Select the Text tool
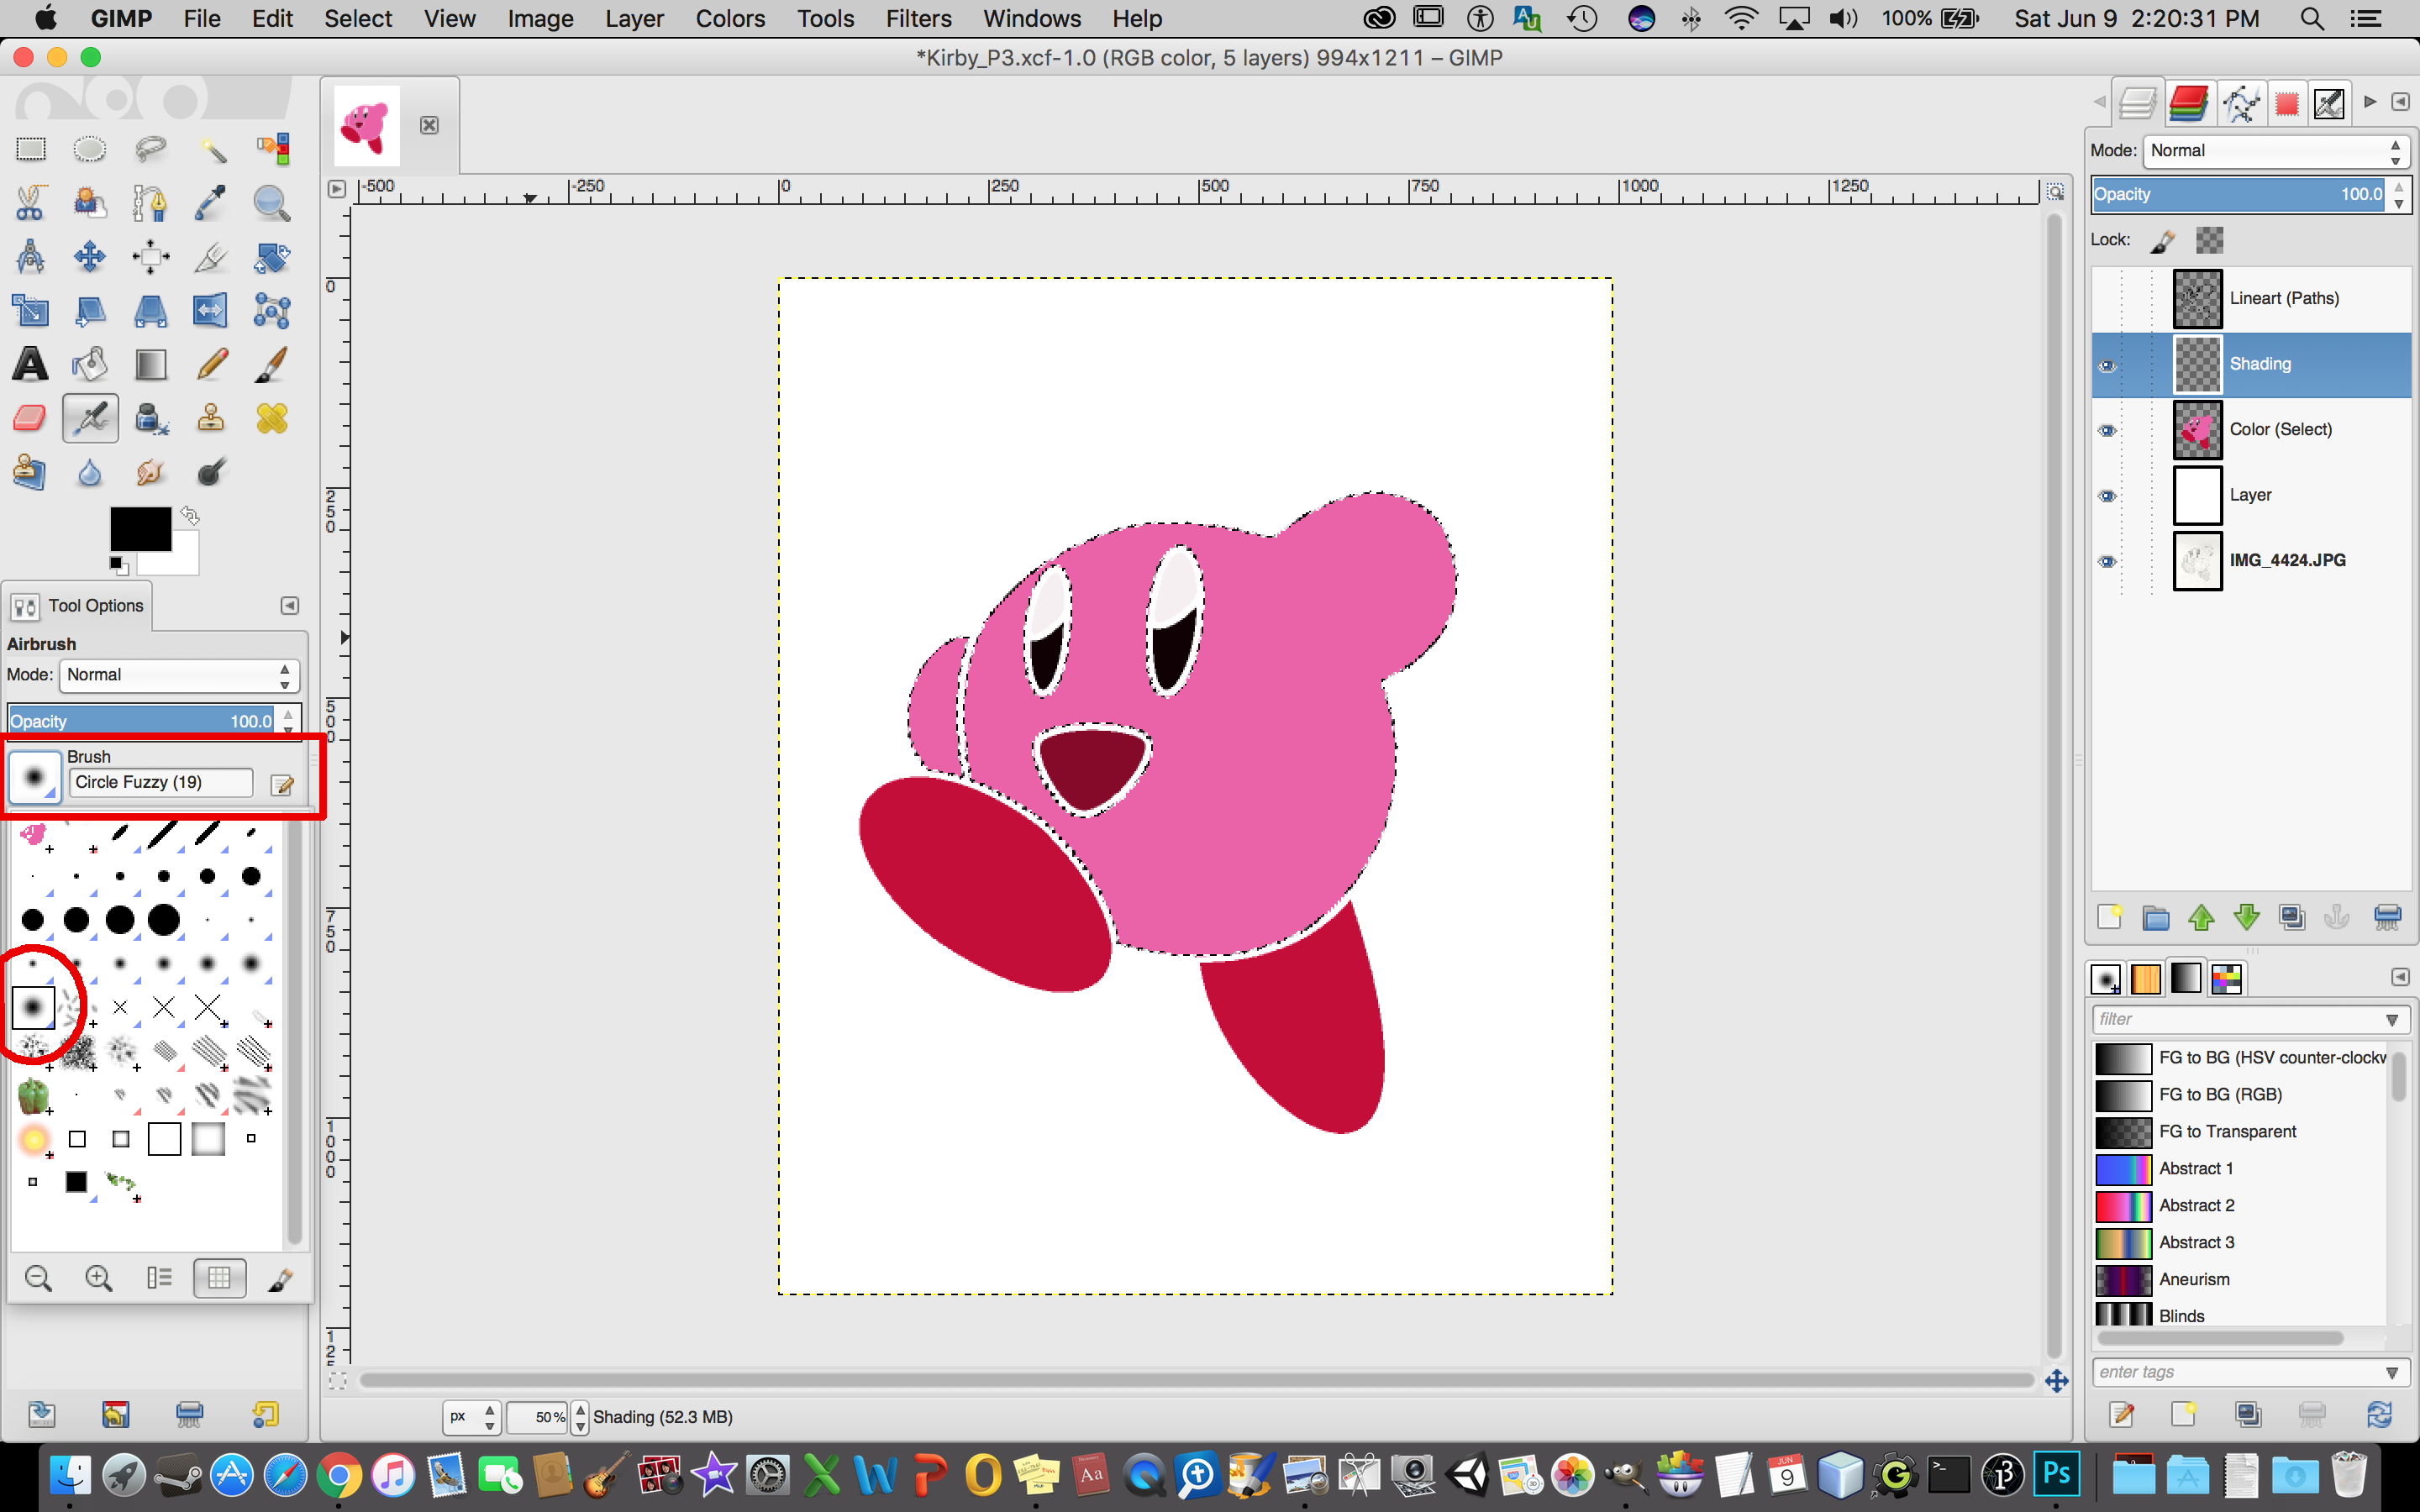The image size is (2420, 1512). [31, 365]
